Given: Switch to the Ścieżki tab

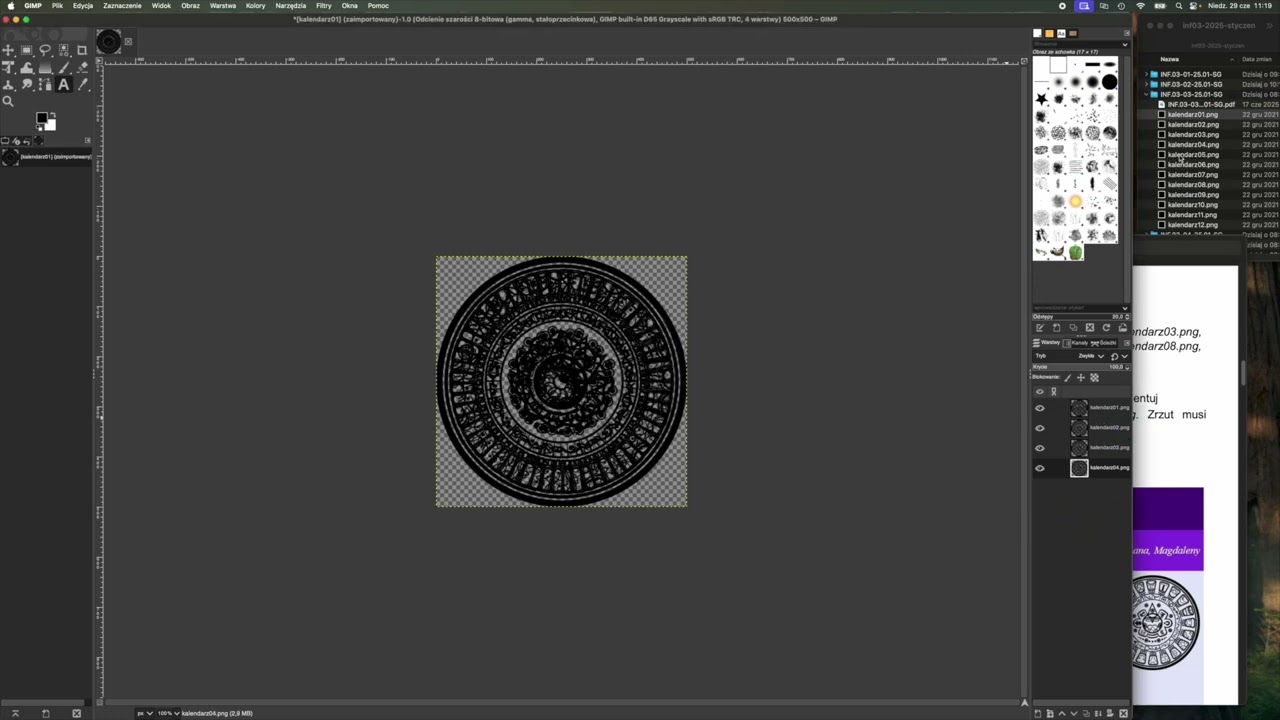Looking at the screenshot, I should (x=1103, y=343).
